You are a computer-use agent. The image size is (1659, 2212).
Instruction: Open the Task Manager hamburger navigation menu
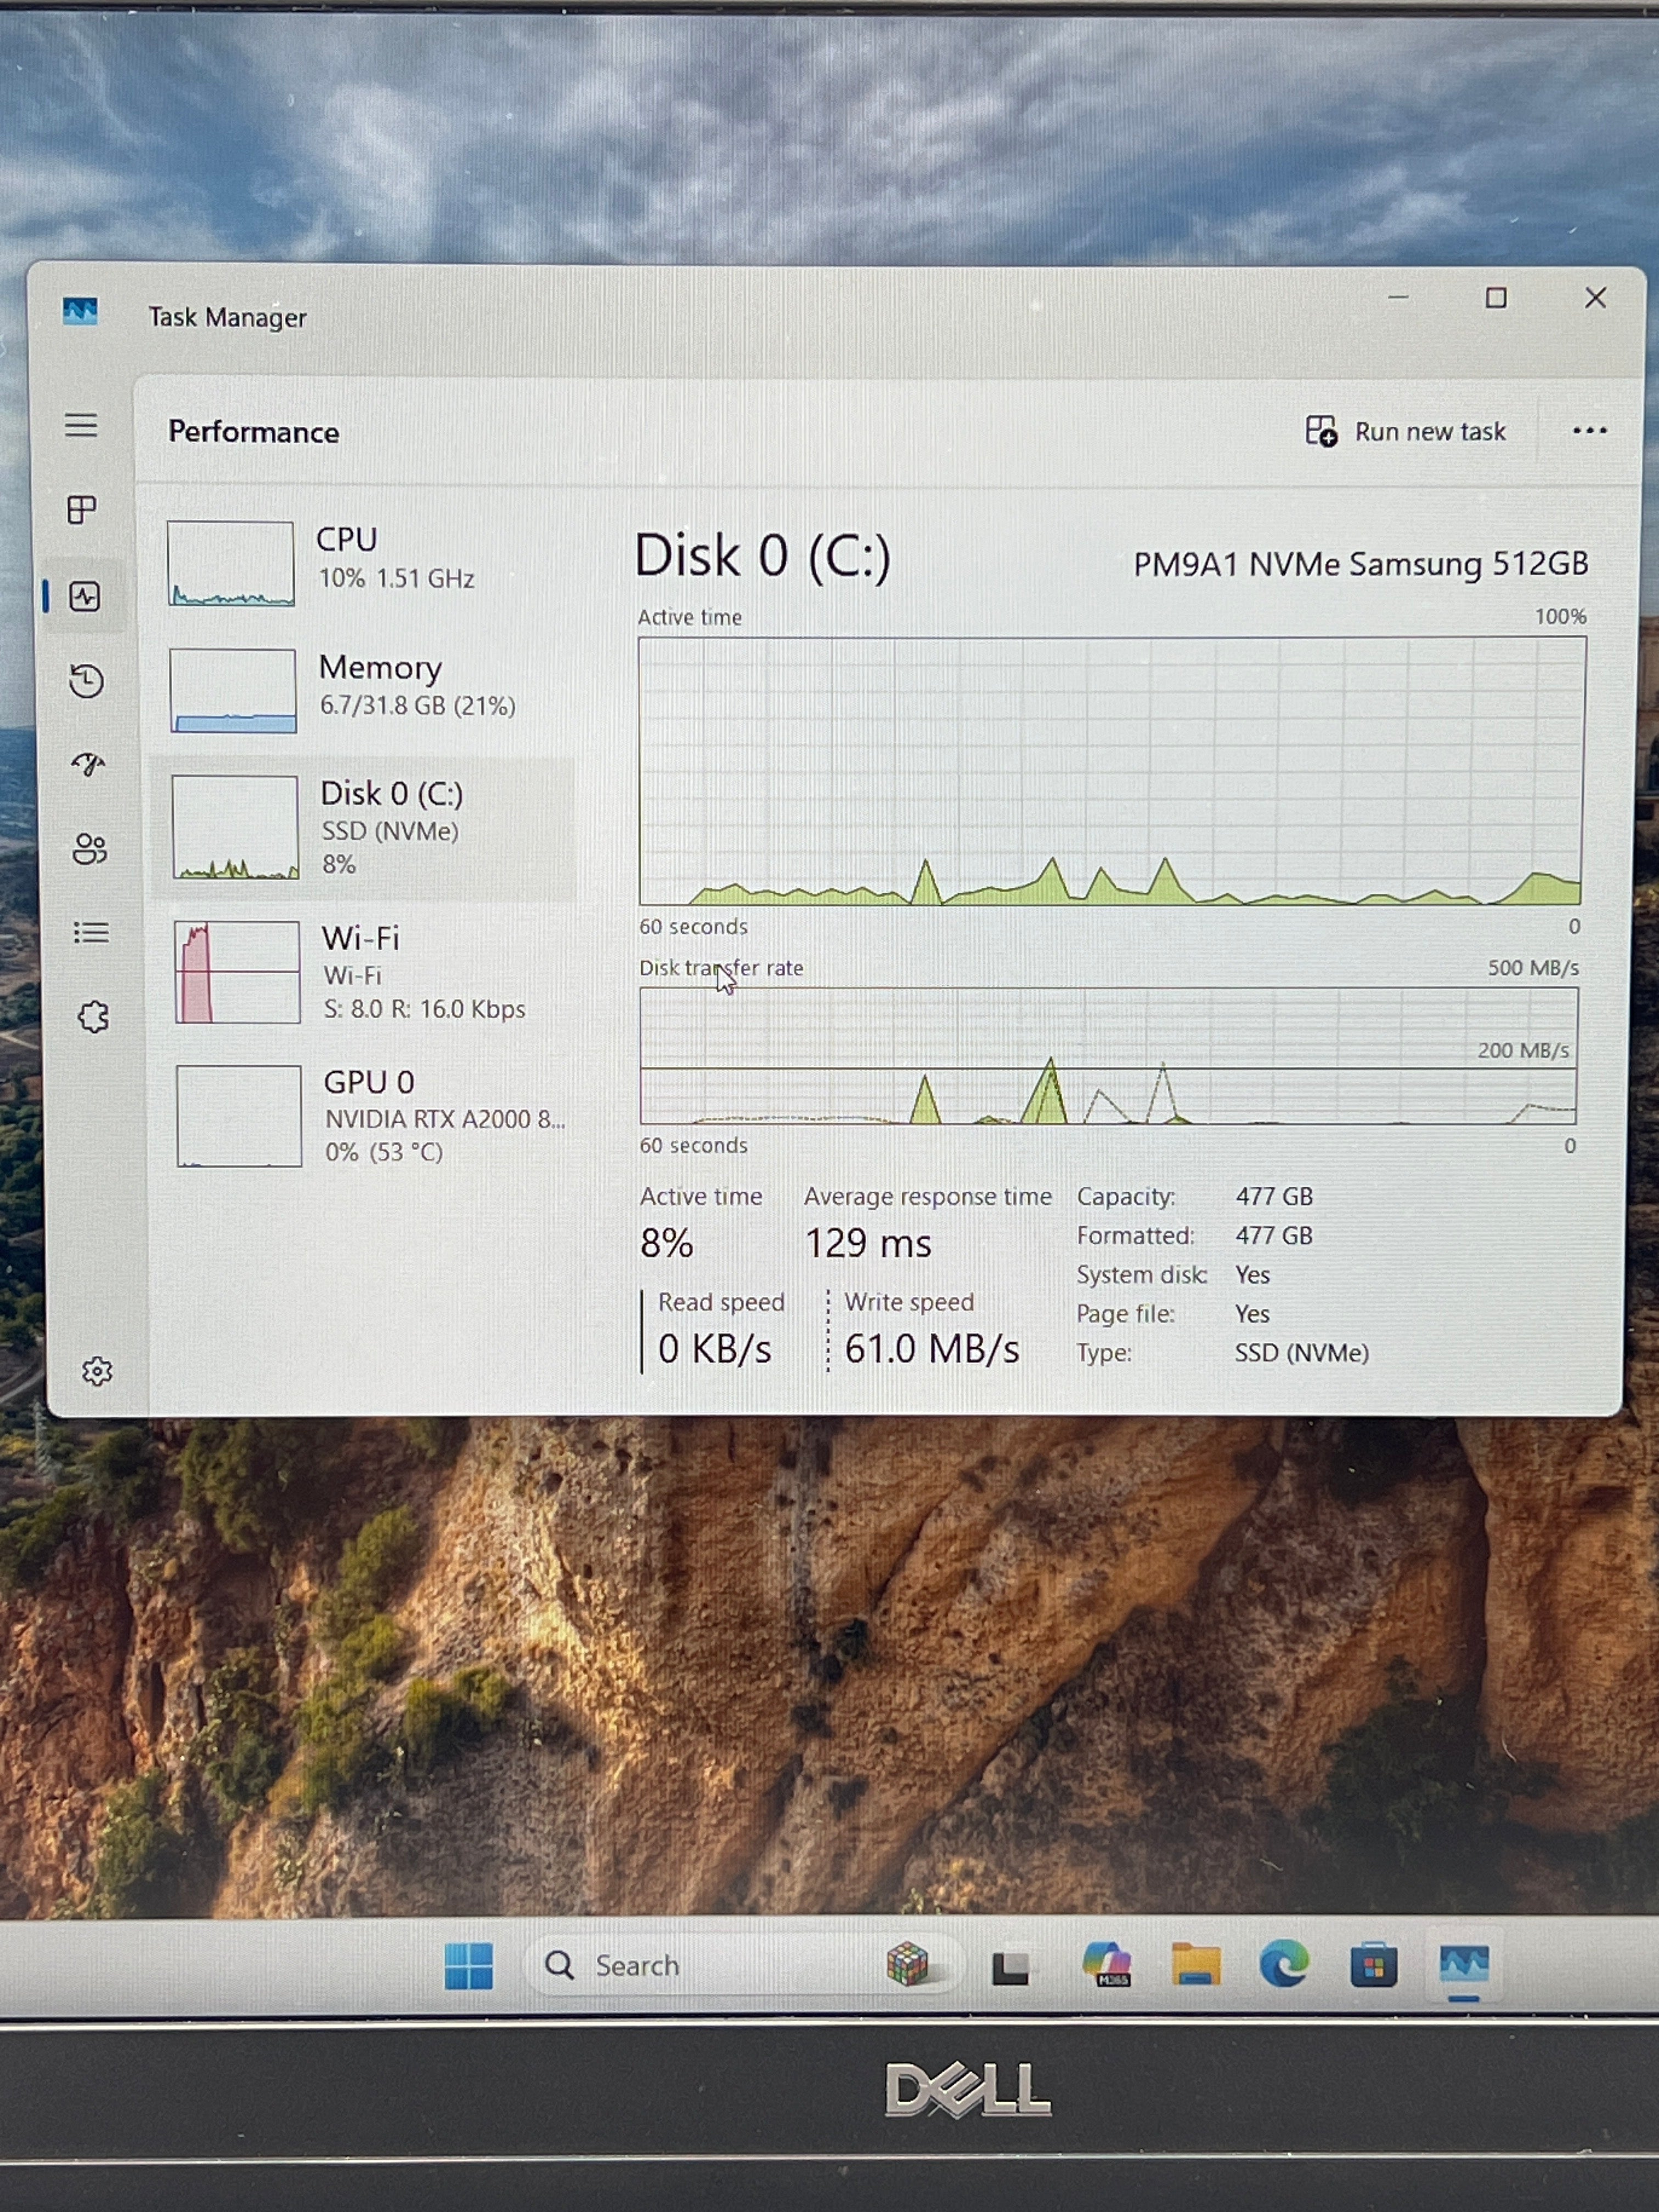(81, 425)
